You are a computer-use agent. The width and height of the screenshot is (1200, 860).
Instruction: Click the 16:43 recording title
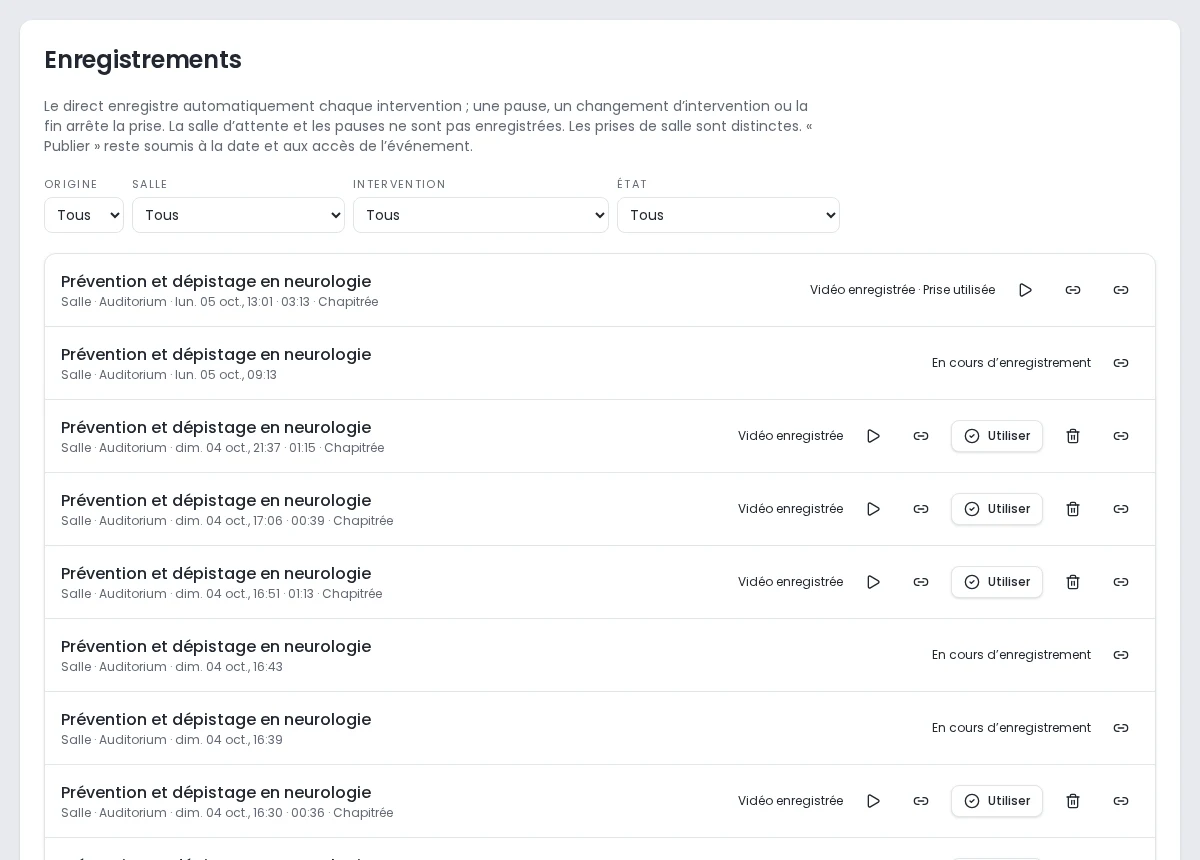click(216, 646)
